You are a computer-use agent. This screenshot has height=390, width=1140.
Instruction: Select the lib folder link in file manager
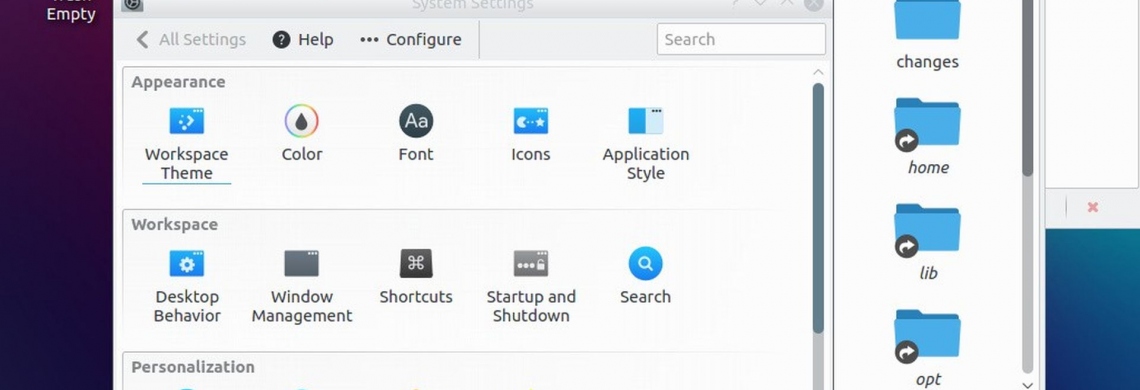(927, 242)
